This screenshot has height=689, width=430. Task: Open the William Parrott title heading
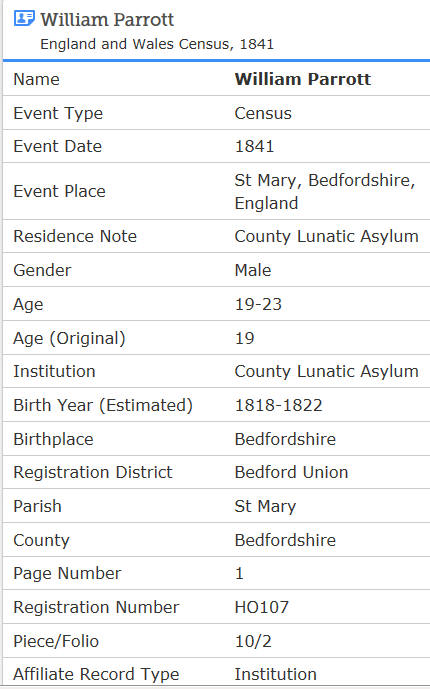[x=107, y=20]
